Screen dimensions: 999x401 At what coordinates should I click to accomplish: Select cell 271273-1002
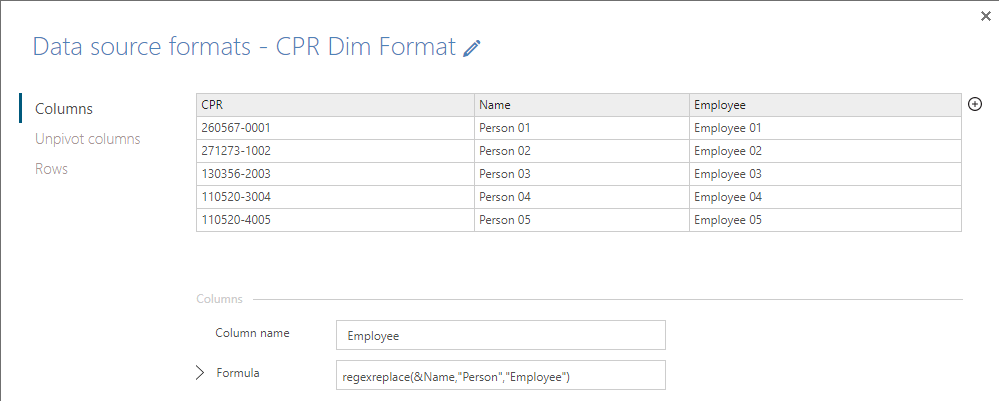pyautogui.click(x=335, y=151)
